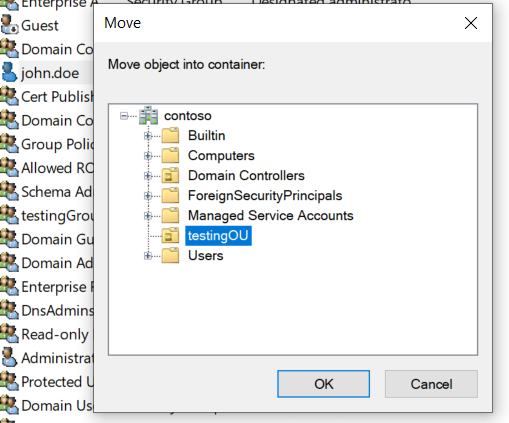The height and width of the screenshot is (423, 509).
Task: Expand the Managed Service Accounts node
Action: click(x=148, y=216)
